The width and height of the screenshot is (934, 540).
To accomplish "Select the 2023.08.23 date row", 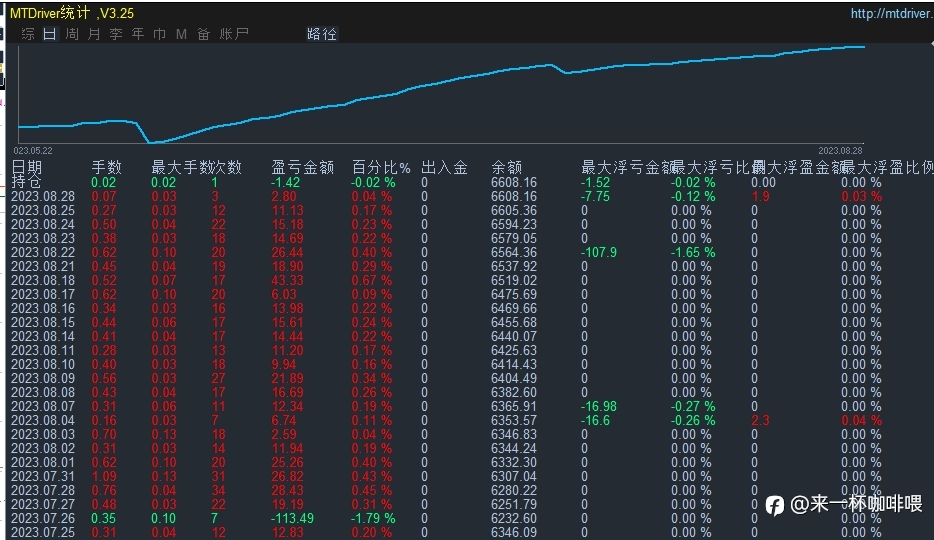I will (43, 238).
